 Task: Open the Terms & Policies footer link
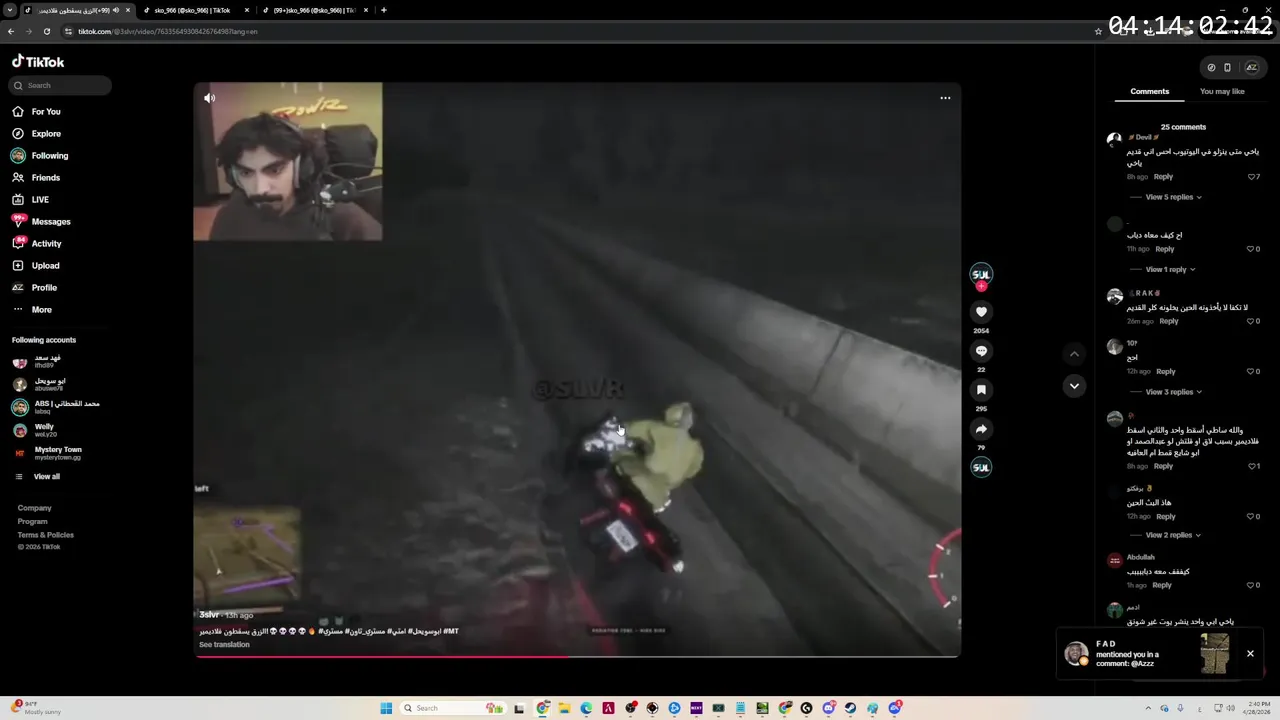coord(45,535)
